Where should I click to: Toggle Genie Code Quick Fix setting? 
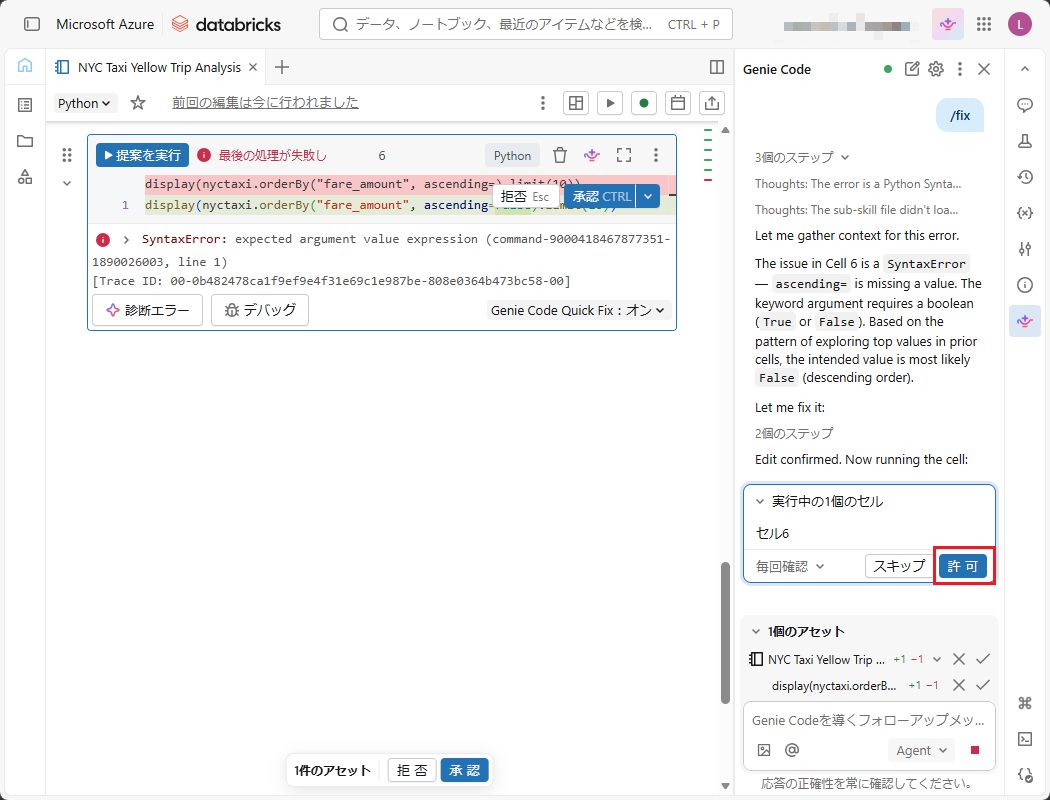[x=578, y=310]
